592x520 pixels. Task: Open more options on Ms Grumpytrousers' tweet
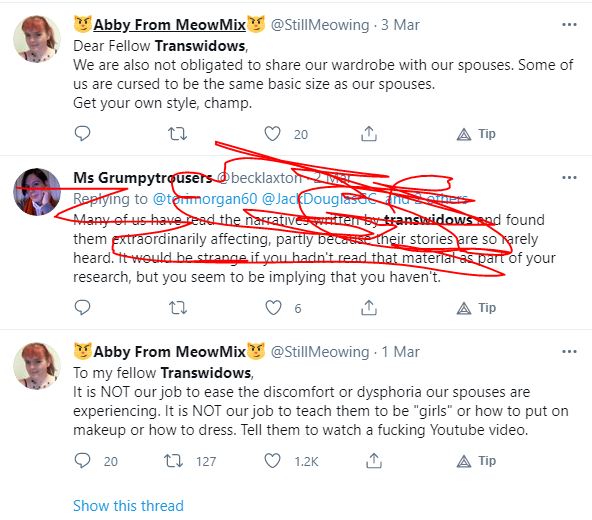(x=569, y=177)
